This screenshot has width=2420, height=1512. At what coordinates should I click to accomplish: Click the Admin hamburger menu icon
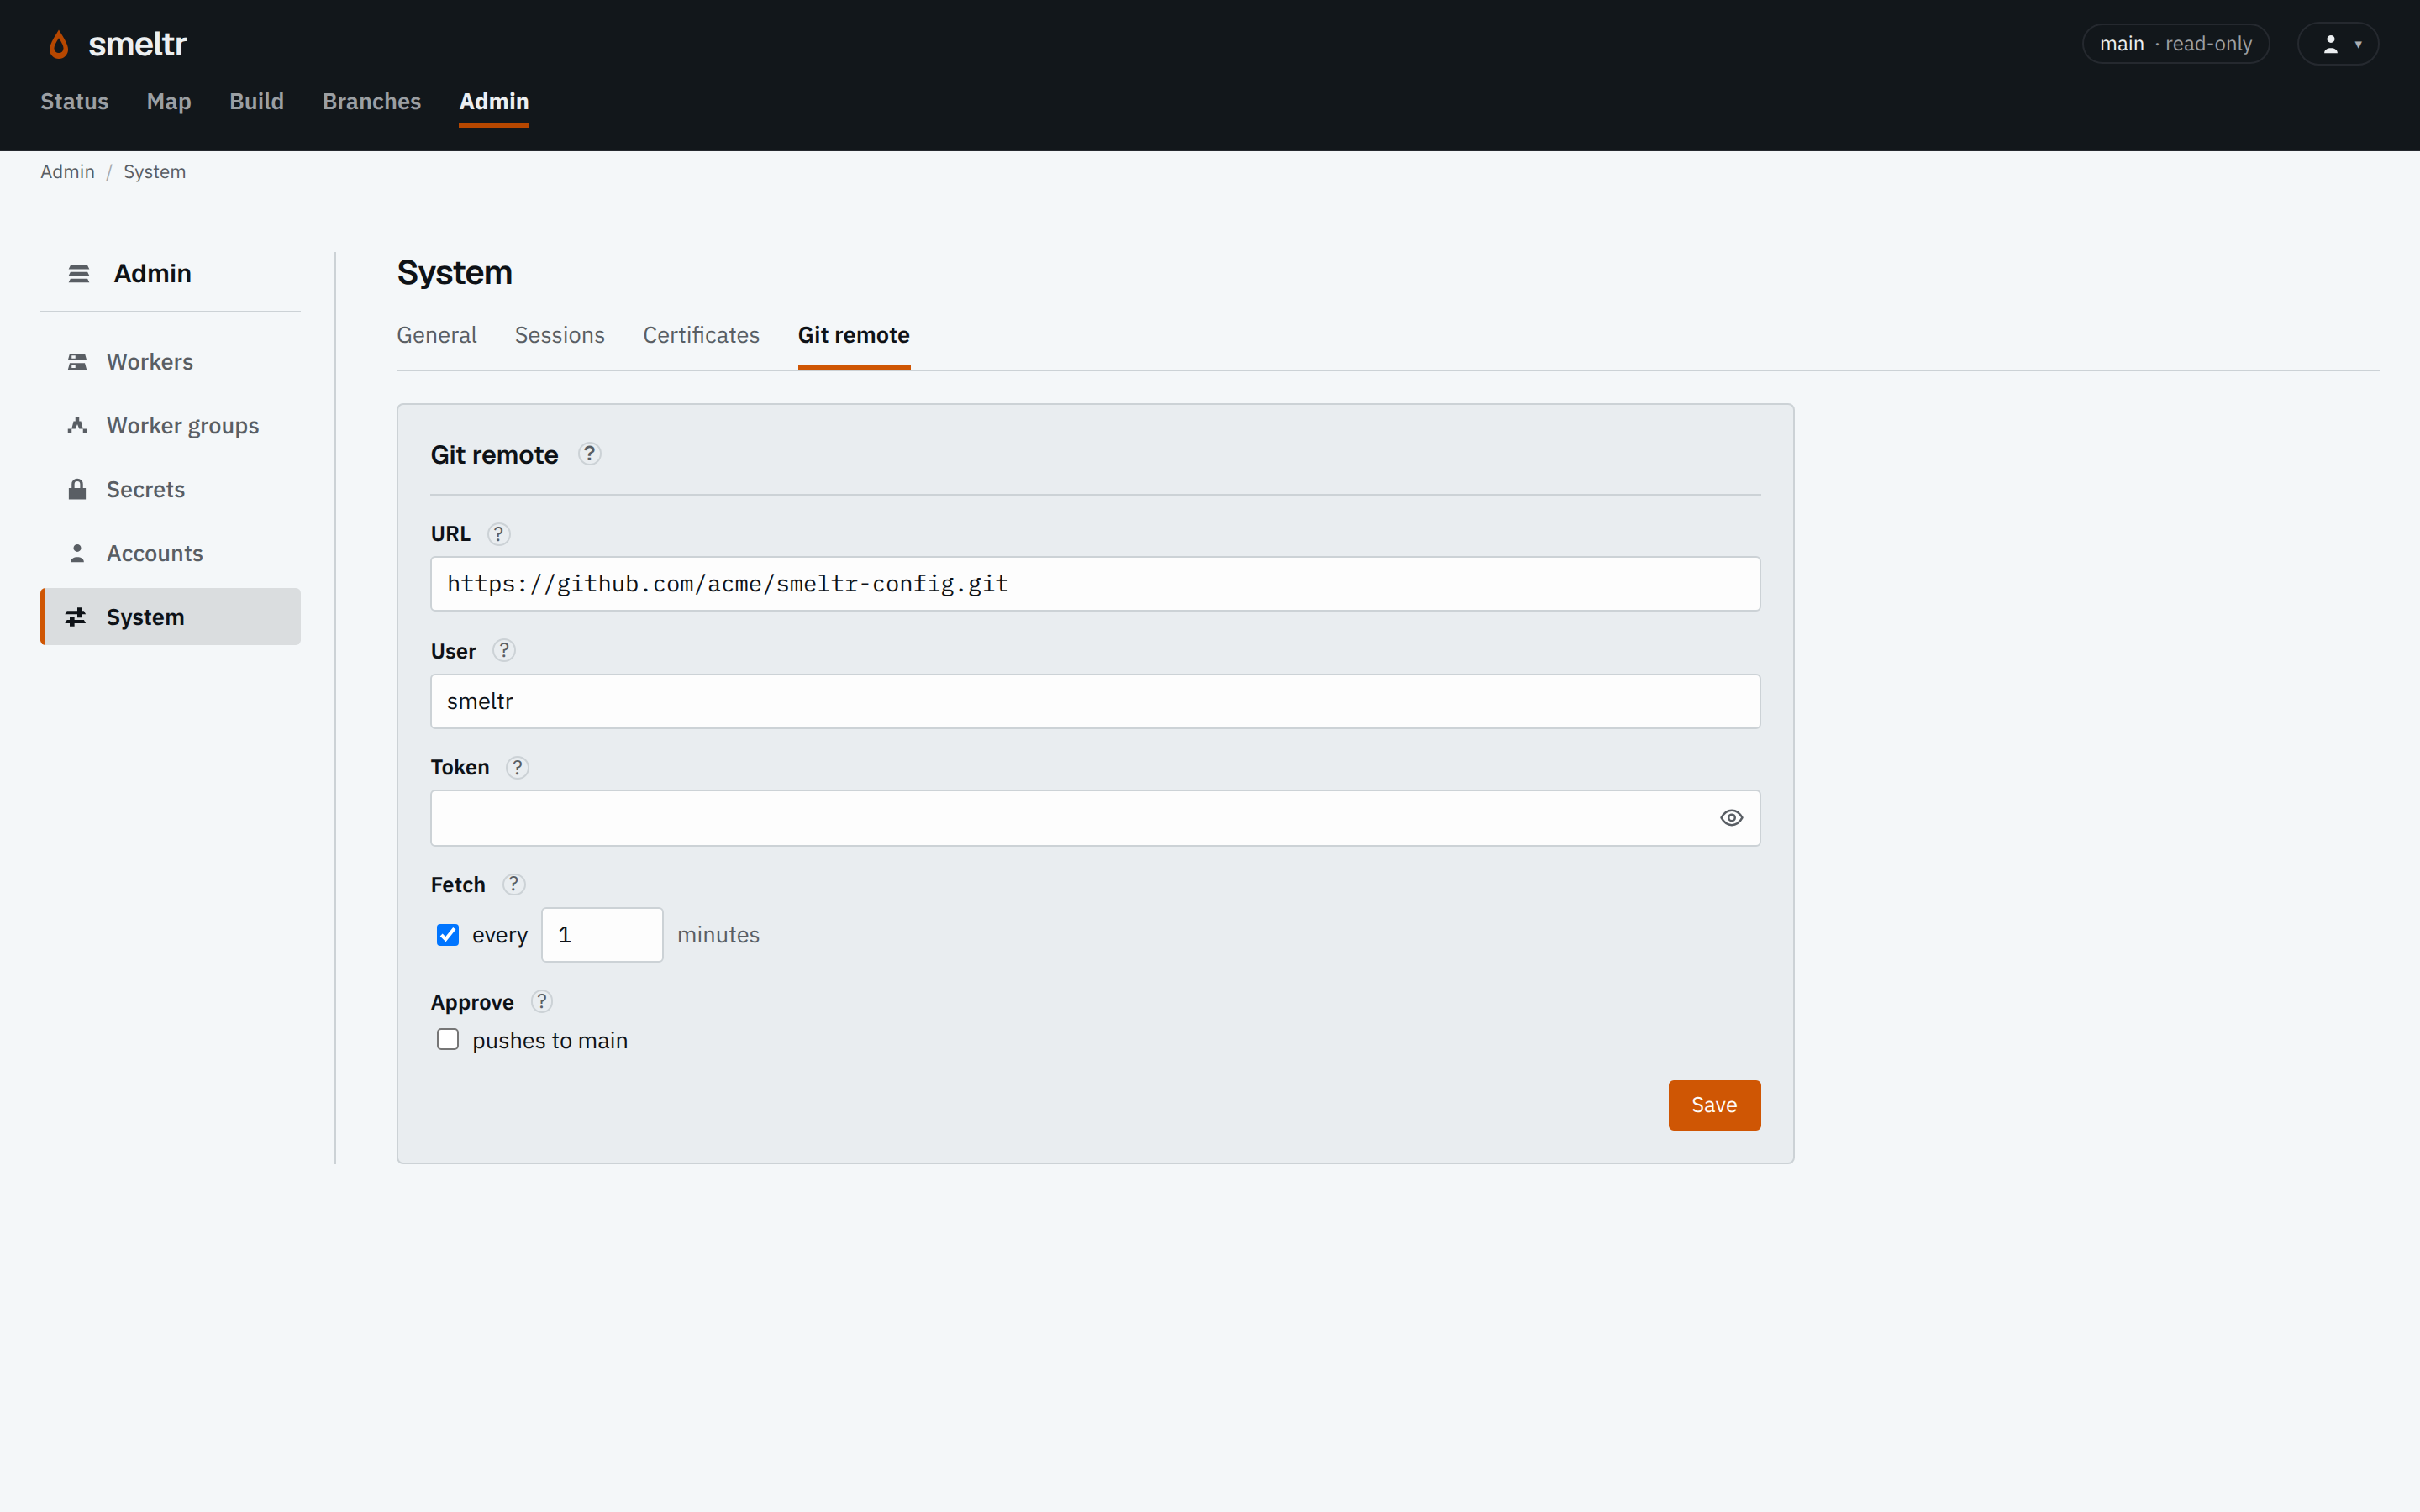[79, 274]
